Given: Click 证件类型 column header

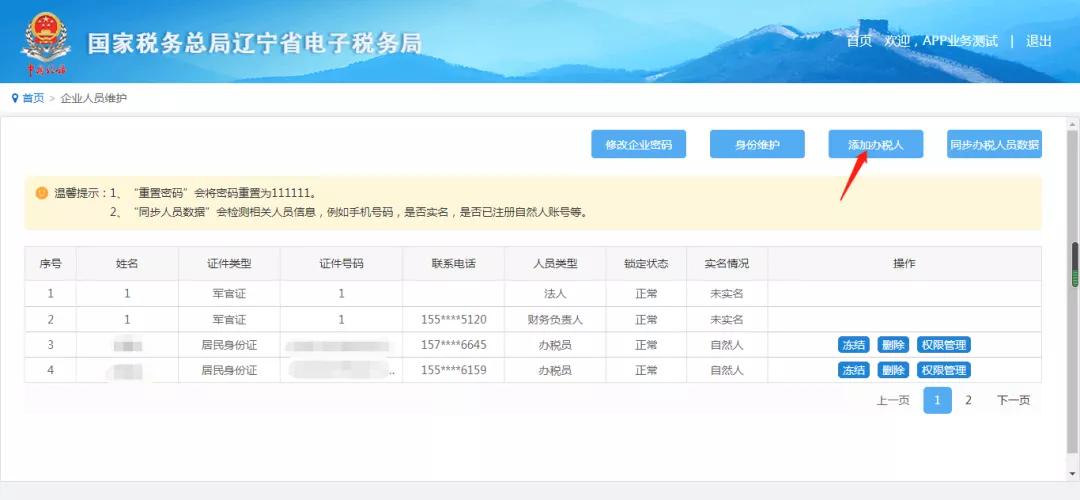Looking at the screenshot, I should point(229,264).
